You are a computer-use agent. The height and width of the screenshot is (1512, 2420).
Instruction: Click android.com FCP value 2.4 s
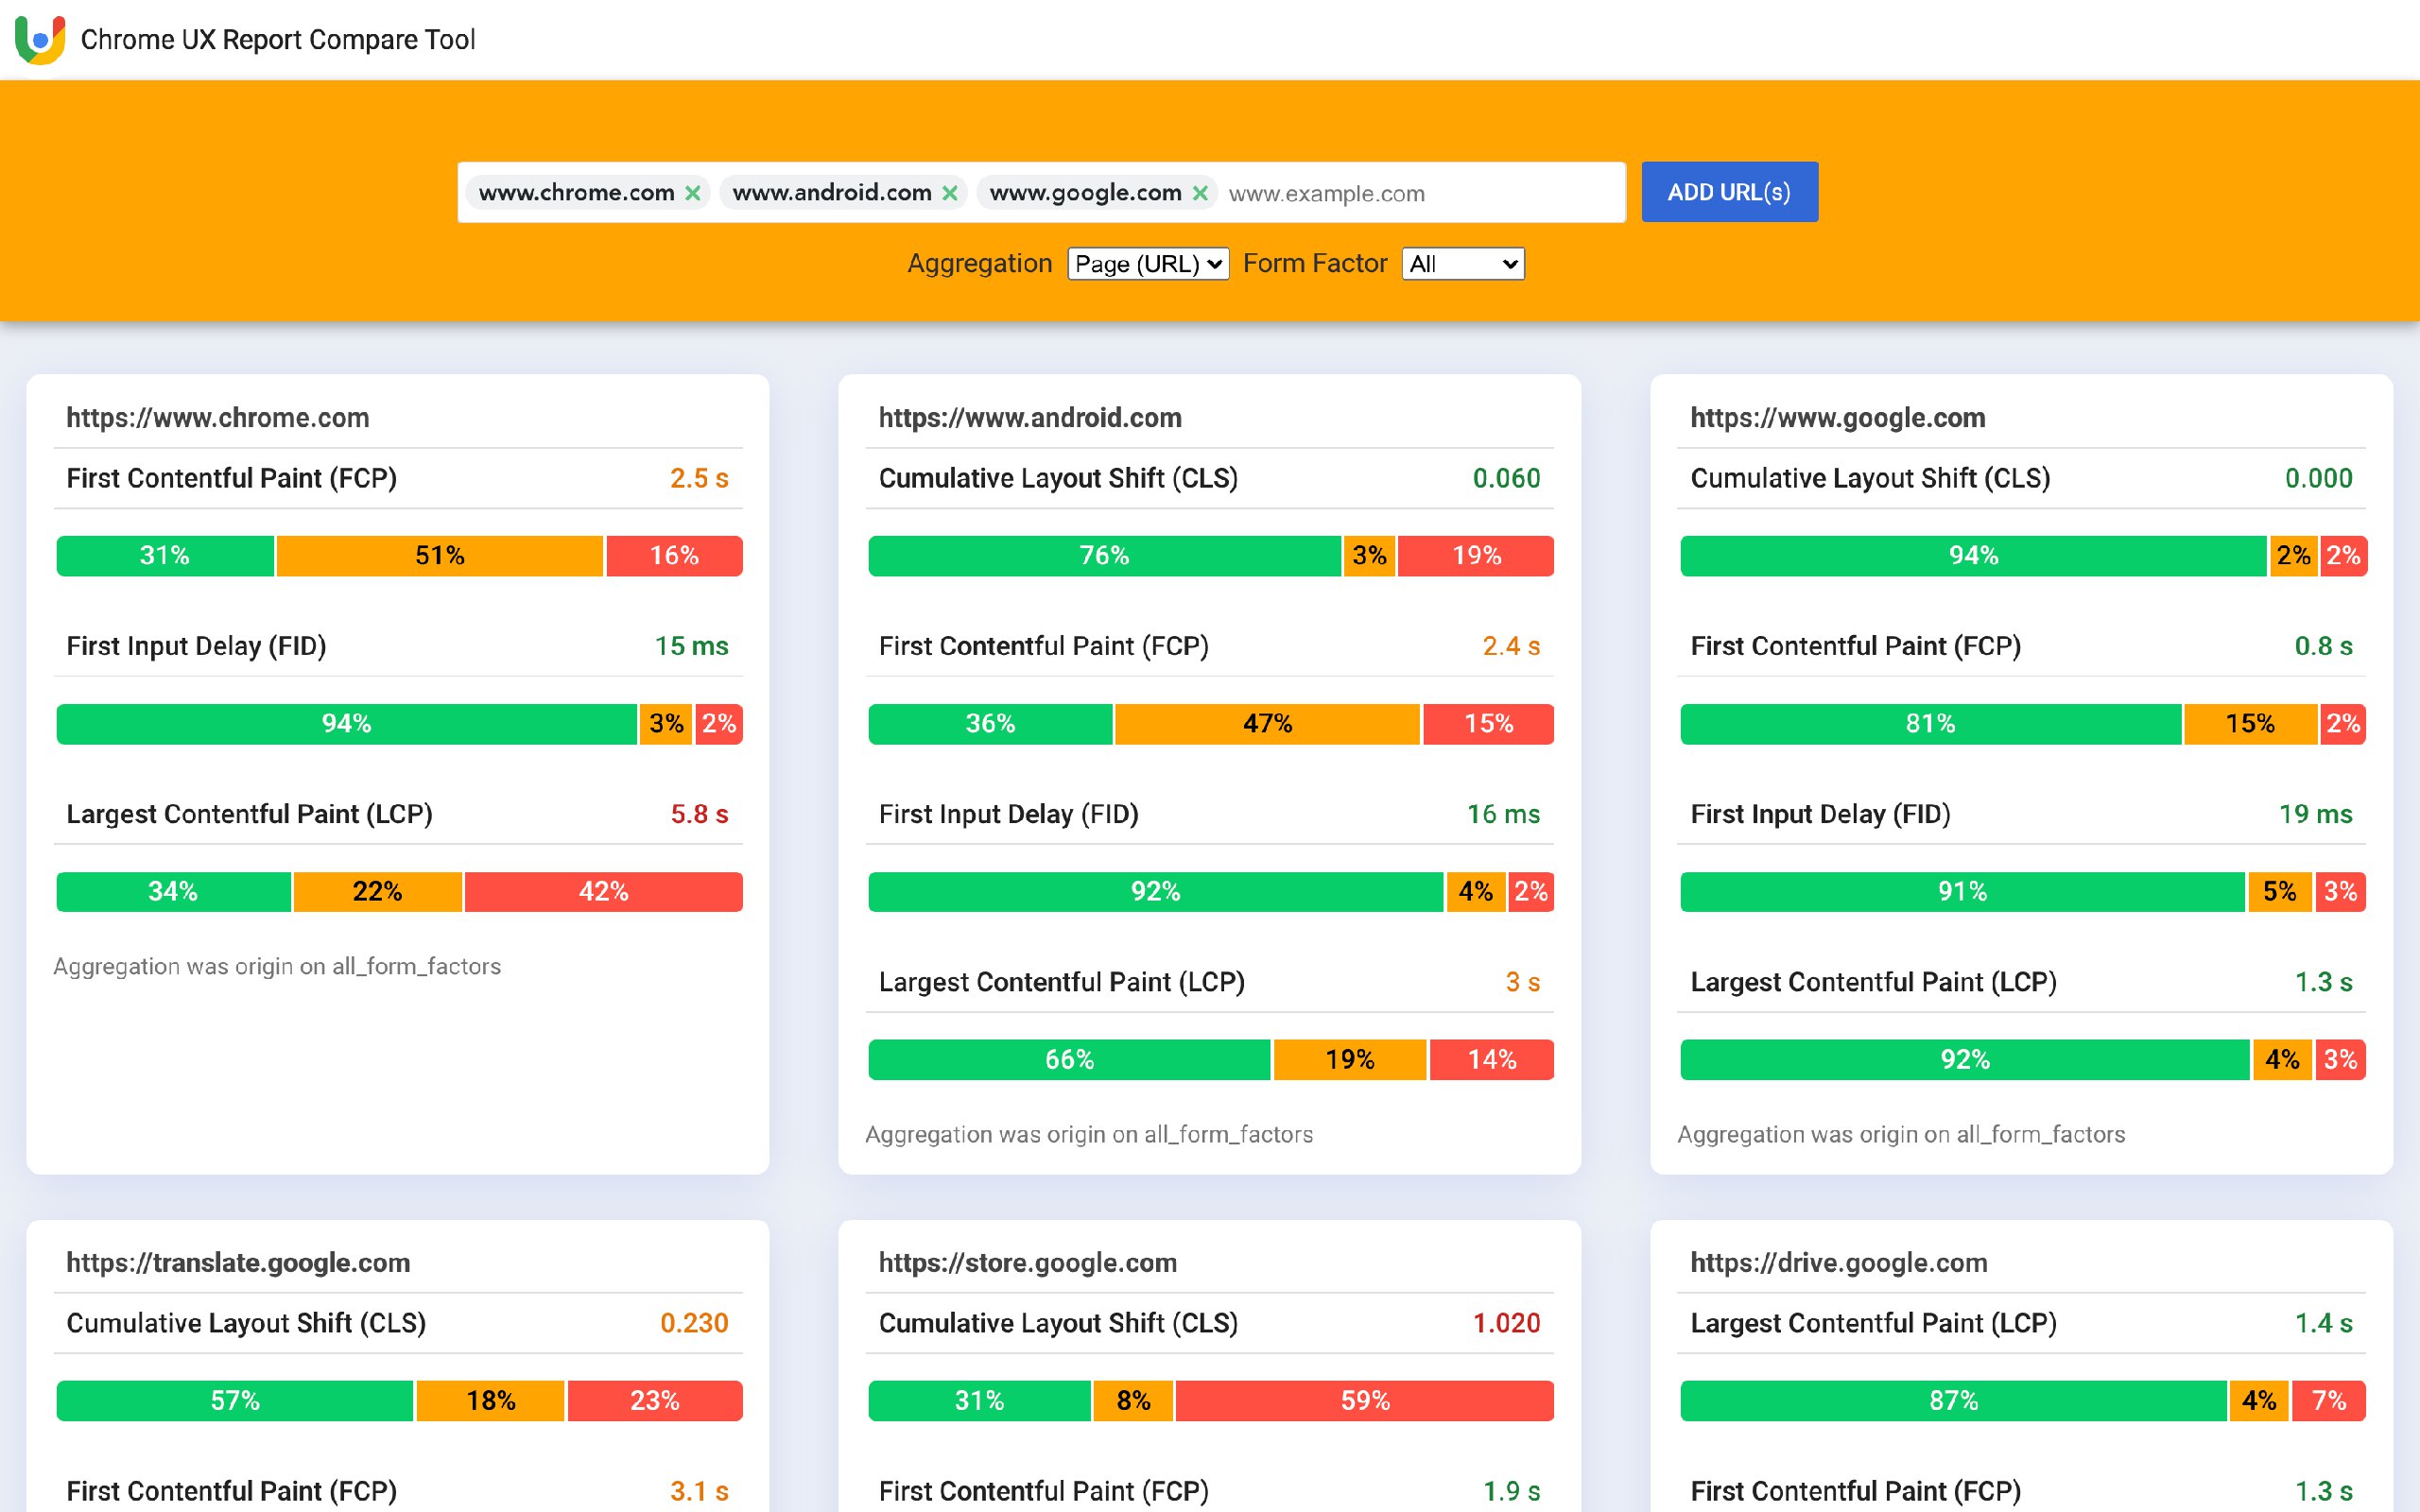click(1511, 647)
